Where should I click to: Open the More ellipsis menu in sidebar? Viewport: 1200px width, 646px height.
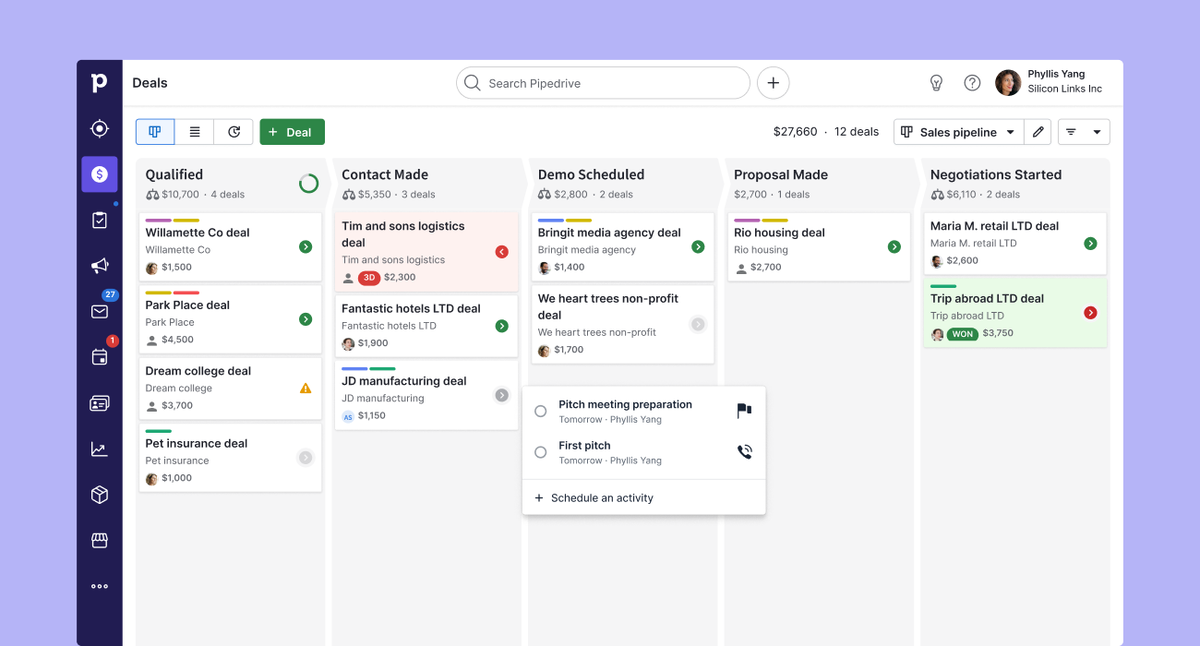pos(99,586)
